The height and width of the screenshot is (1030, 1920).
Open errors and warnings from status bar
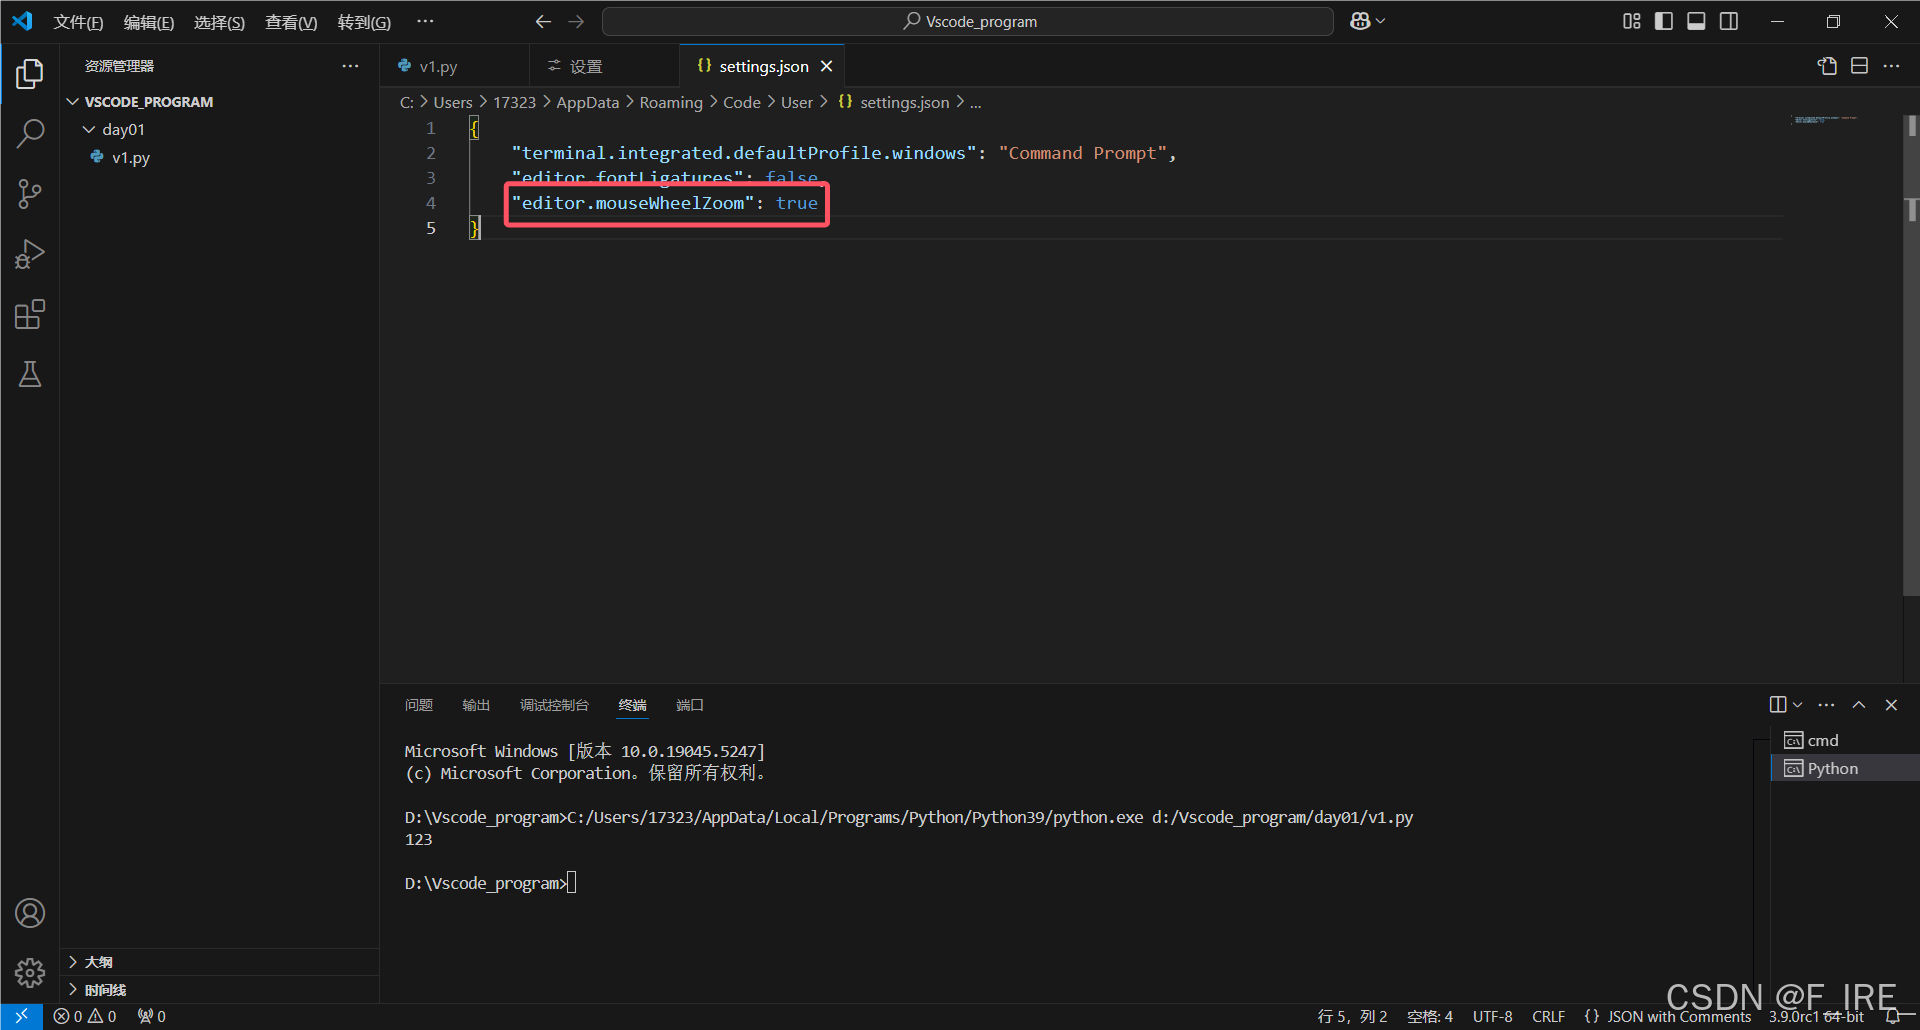point(85,1016)
